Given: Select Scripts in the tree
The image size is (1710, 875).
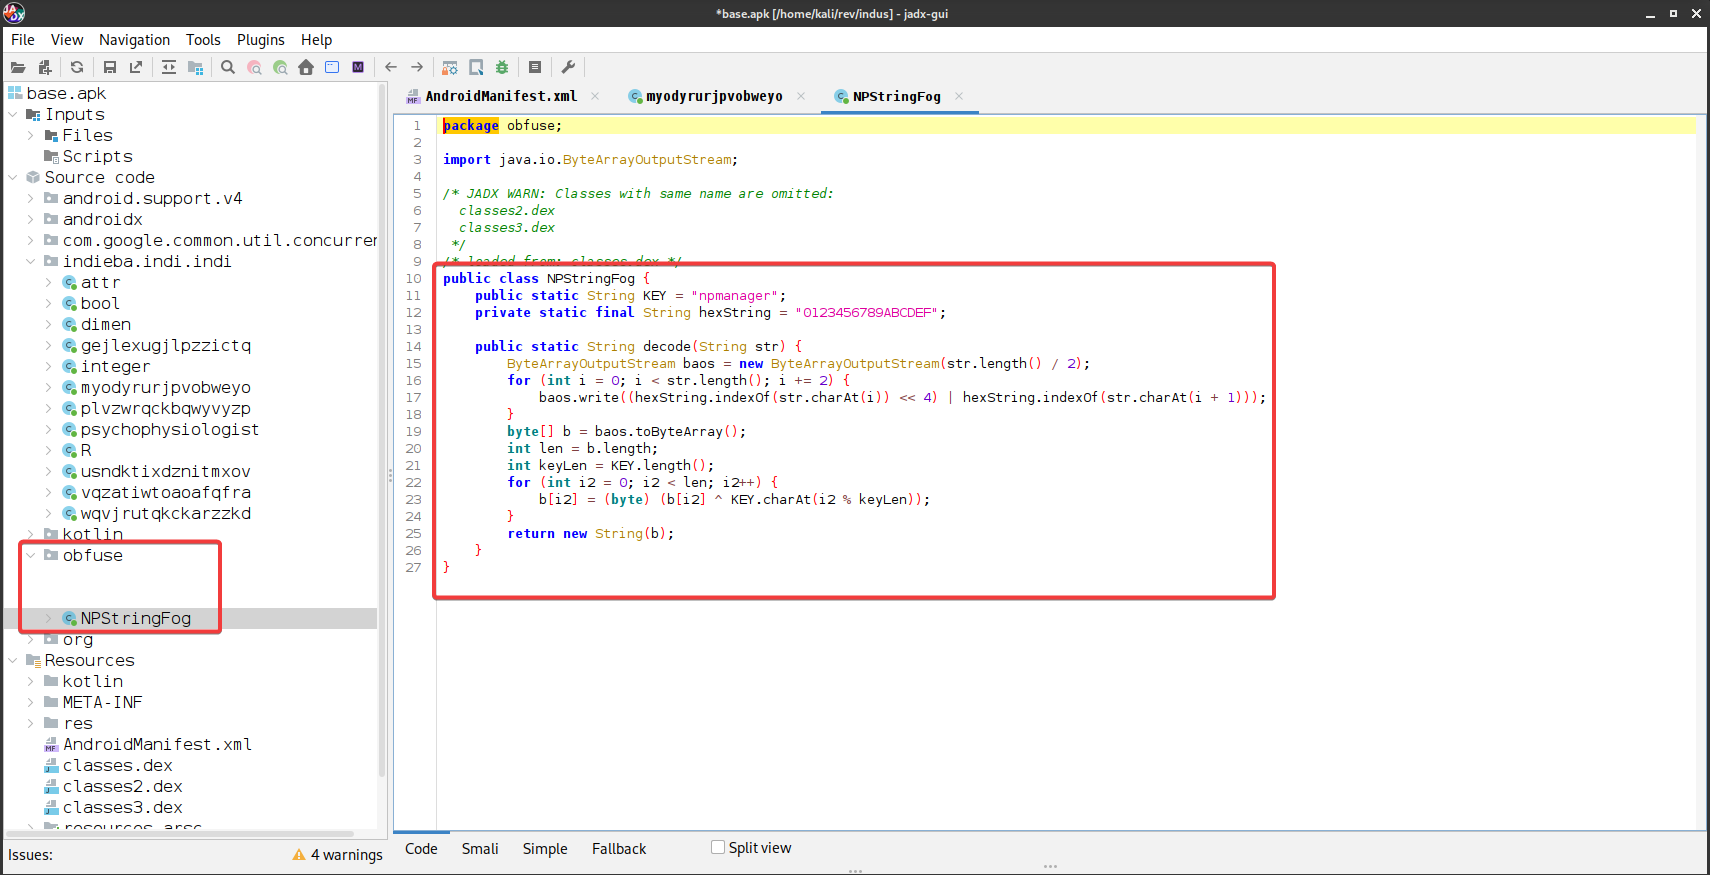Looking at the screenshot, I should [x=97, y=157].
